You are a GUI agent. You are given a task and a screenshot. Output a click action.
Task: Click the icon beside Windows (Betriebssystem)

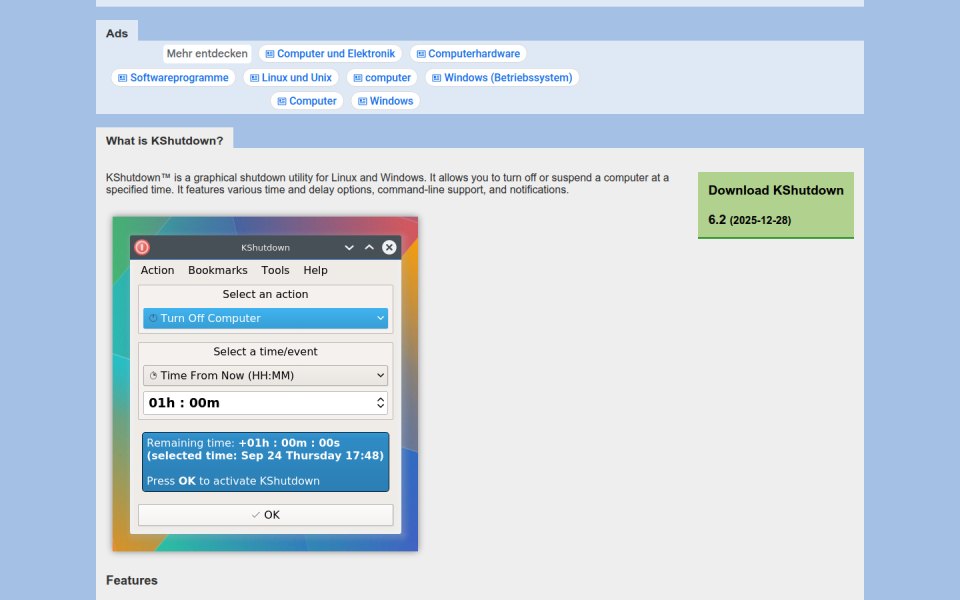pos(437,78)
